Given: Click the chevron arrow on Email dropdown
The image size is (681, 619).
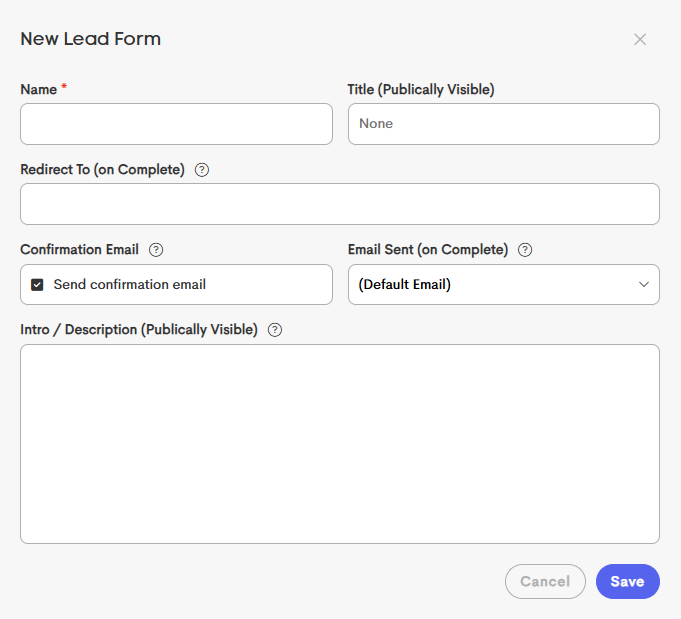Looking at the screenshot, I should pos(644,285).
